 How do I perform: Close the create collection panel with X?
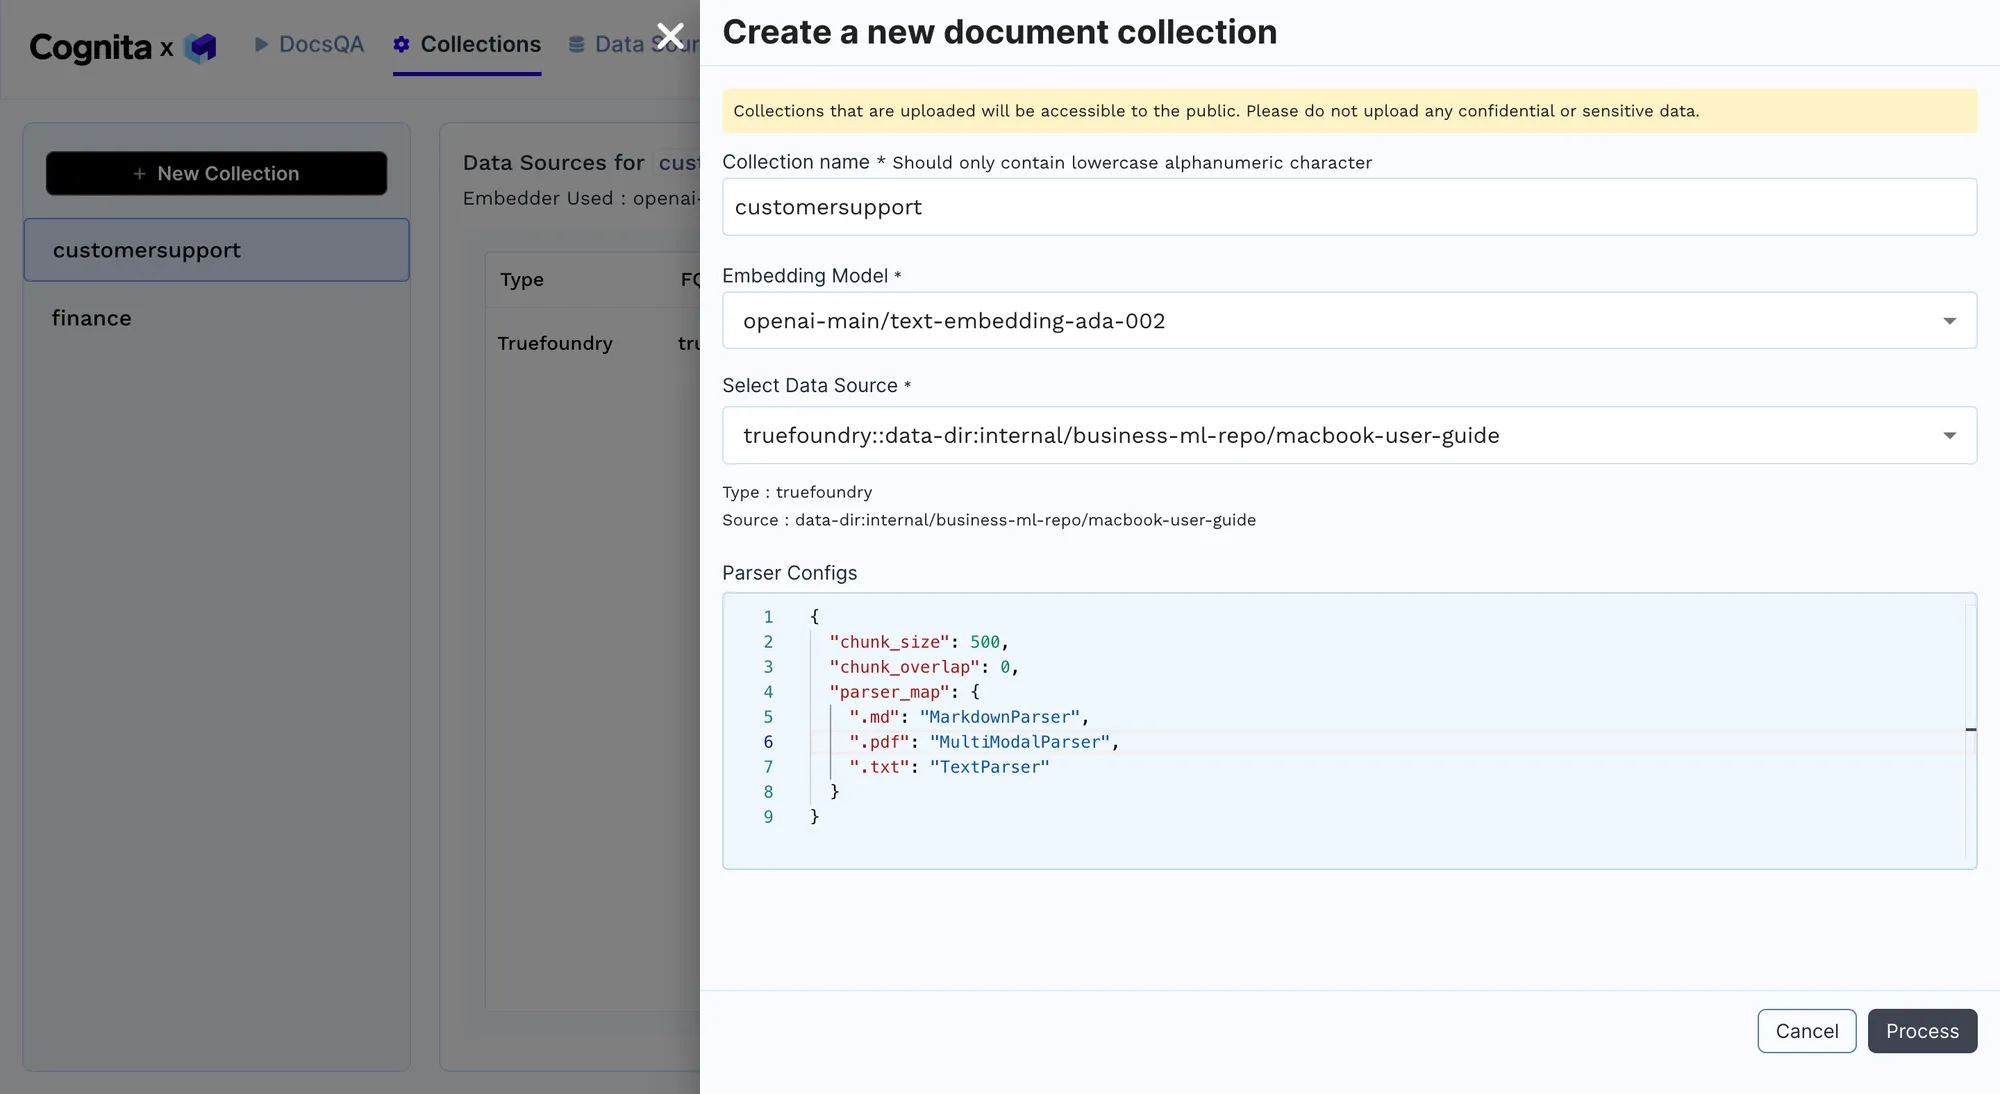[670, 37]
